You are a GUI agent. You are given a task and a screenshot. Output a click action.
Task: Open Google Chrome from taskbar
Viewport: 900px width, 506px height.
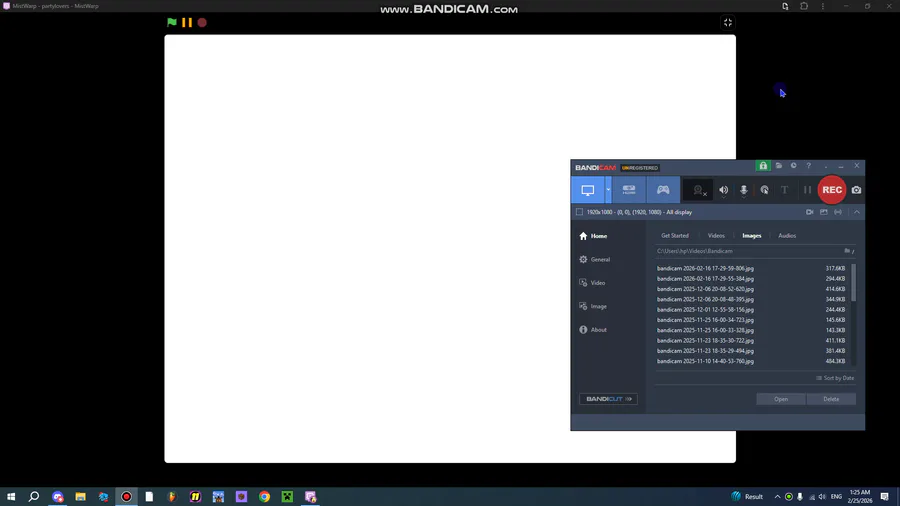pos(264,496)
